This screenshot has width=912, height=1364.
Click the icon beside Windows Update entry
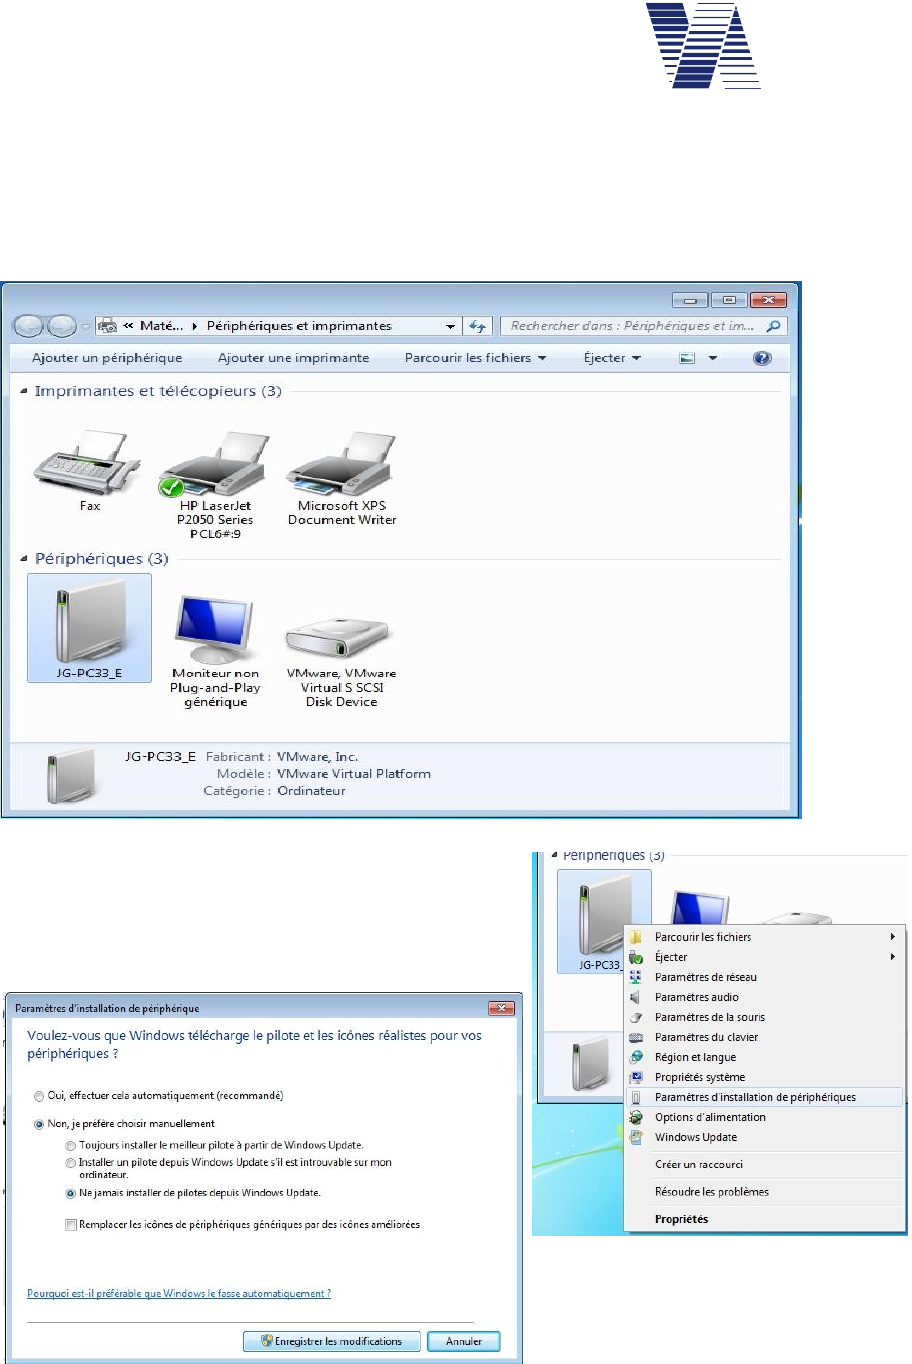point(635,1137)
